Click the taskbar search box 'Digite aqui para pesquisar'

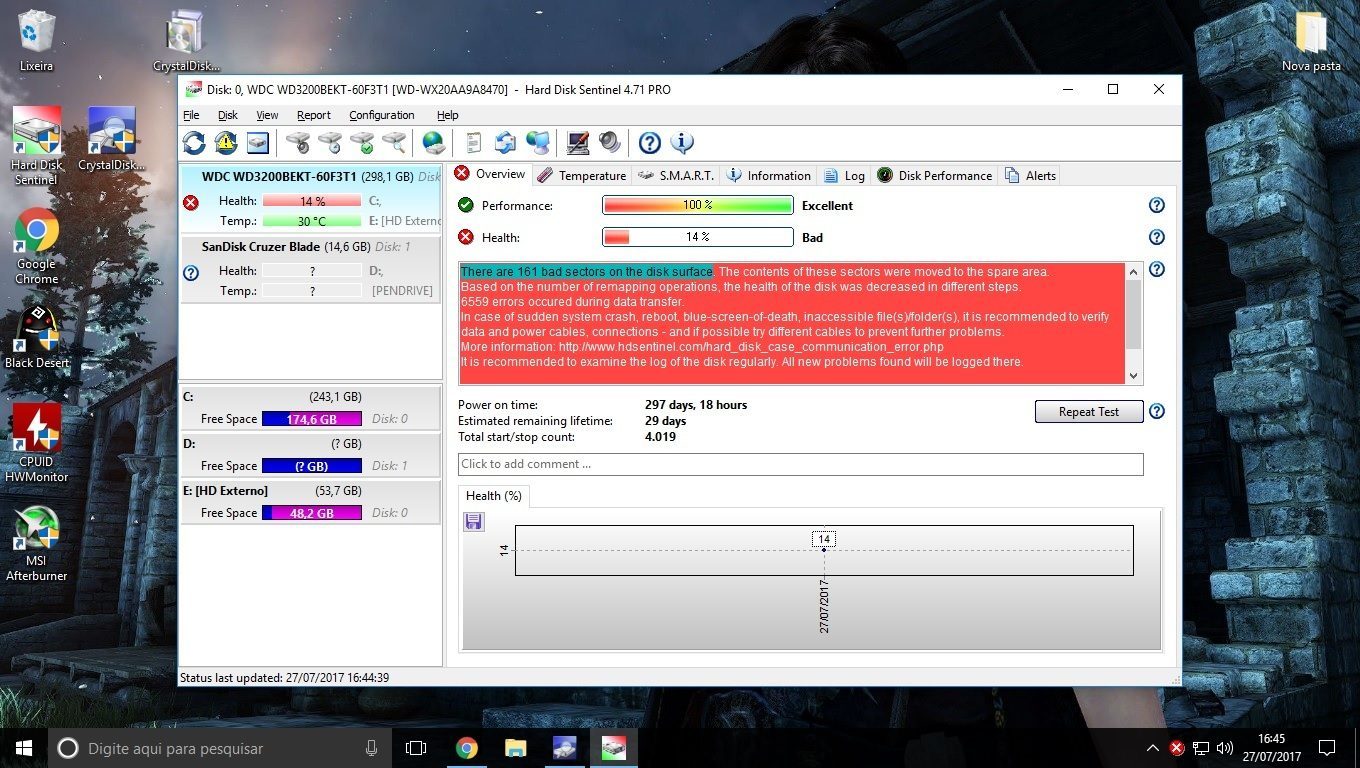220,748
